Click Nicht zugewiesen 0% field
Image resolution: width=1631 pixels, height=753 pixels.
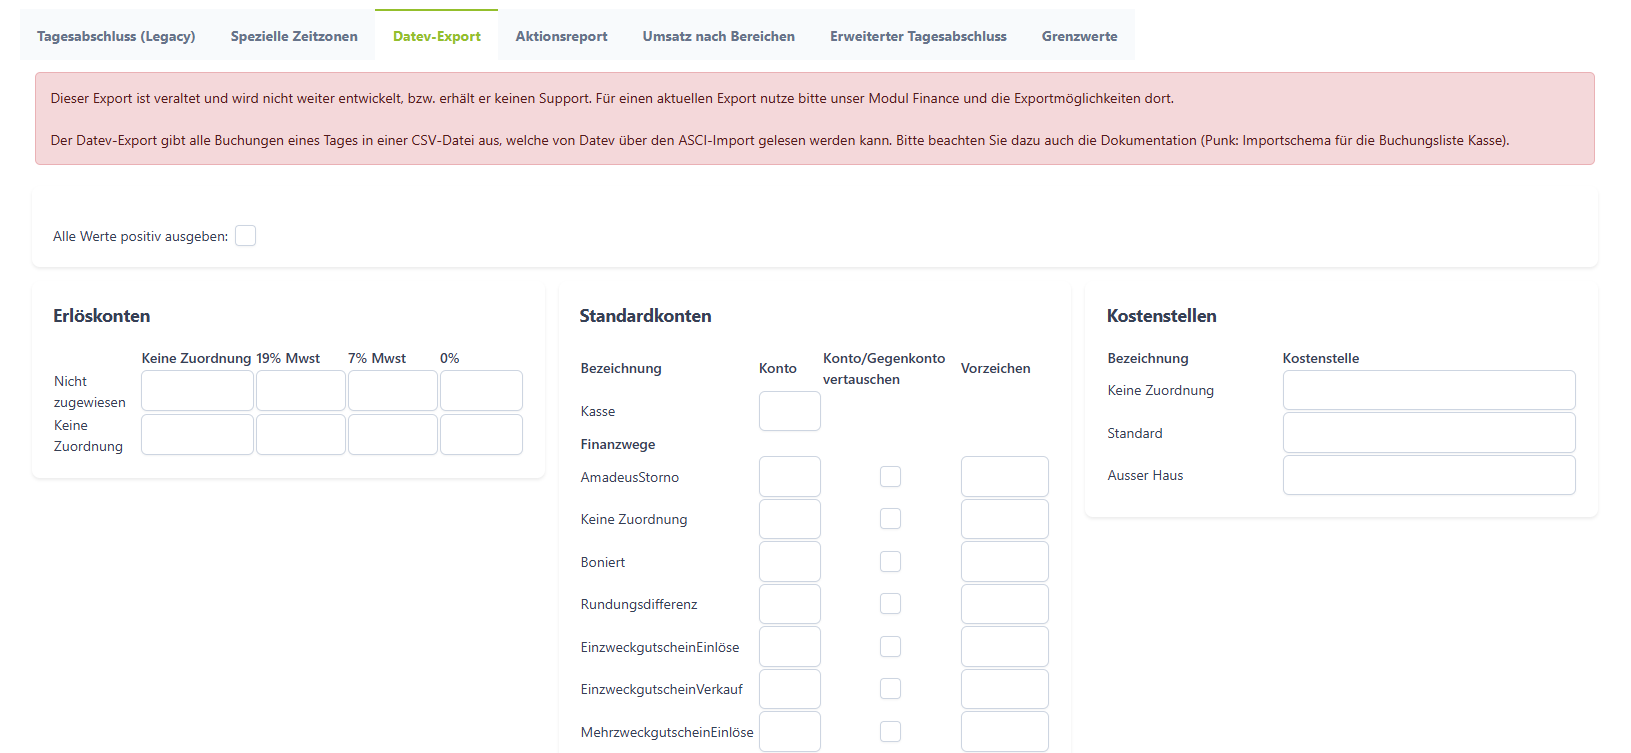481,391
